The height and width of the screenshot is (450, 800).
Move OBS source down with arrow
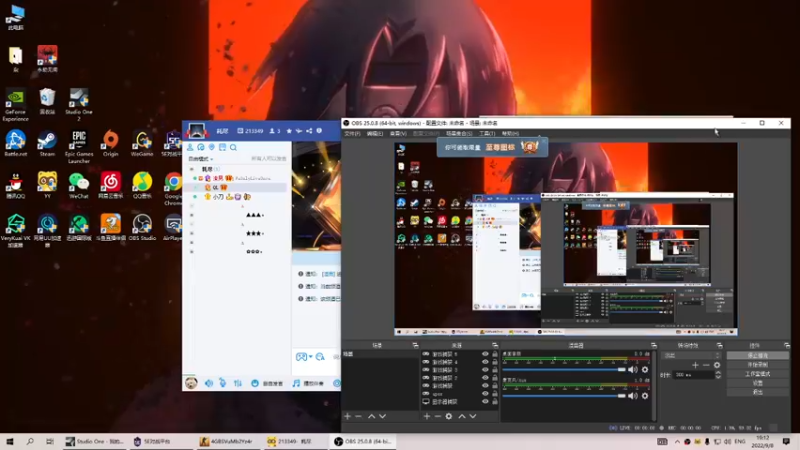[x=473, y=416]
